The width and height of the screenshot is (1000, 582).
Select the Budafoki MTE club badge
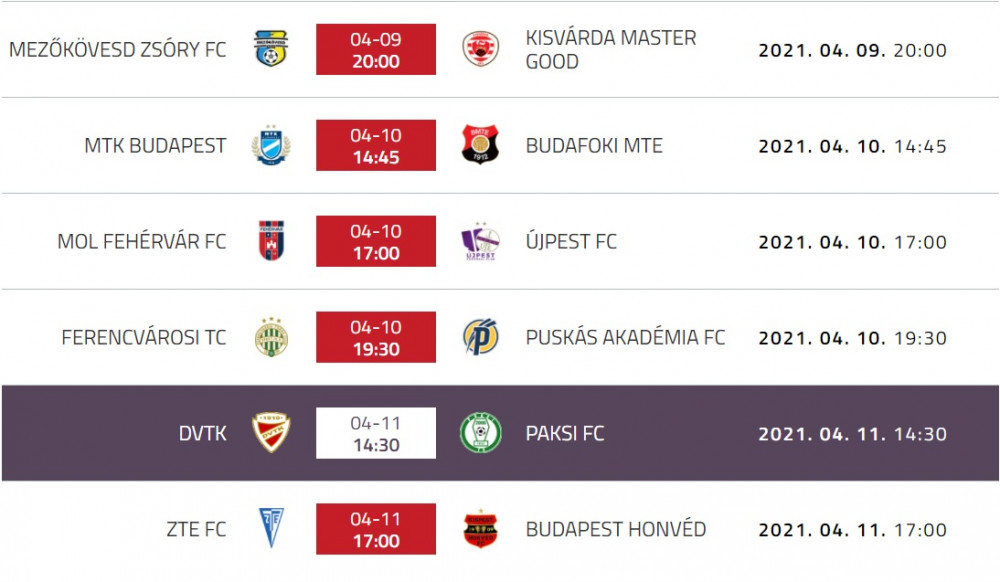(480, 145)
